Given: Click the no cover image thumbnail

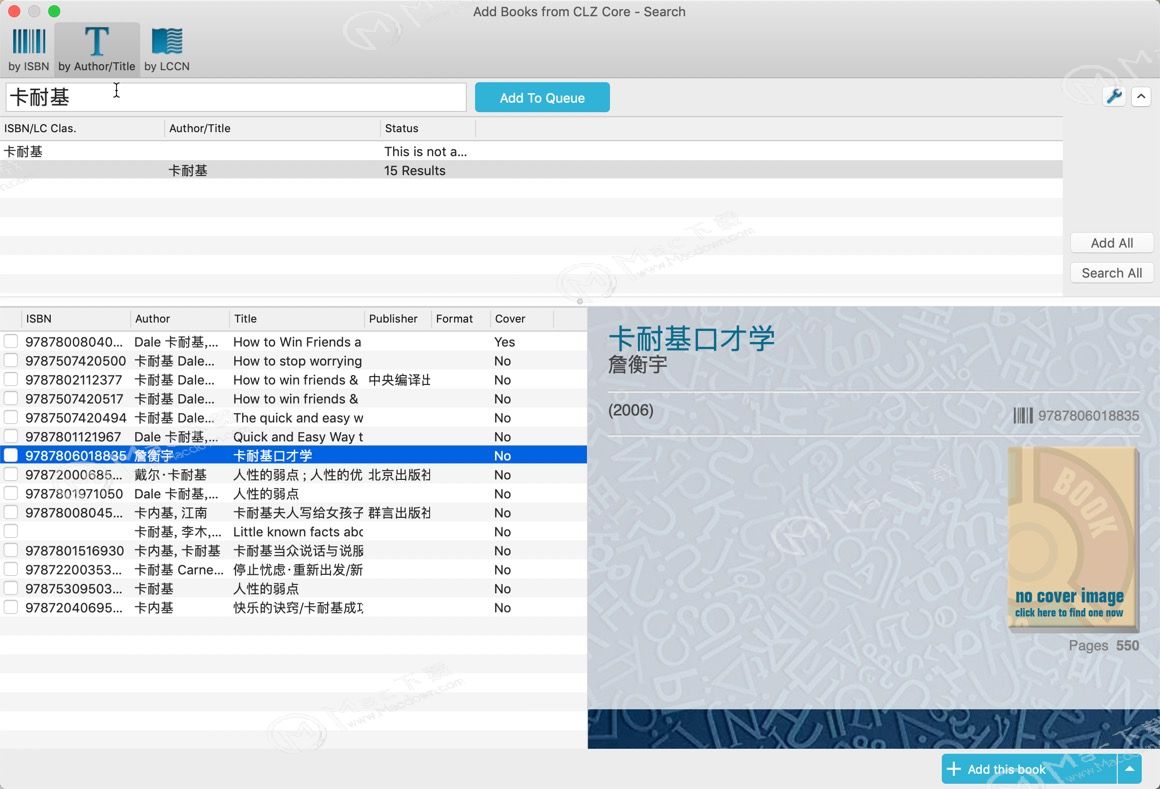Looking at the screenshot, I should pos(1072,538).
